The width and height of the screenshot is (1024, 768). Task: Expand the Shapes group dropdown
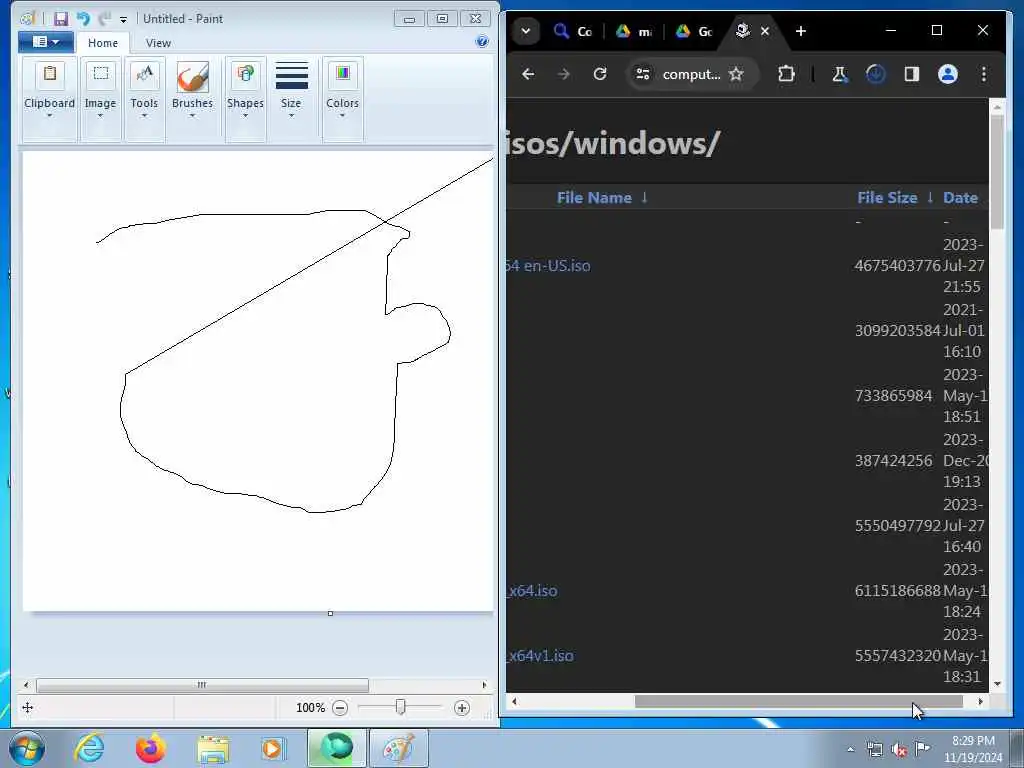coord(246,116)
